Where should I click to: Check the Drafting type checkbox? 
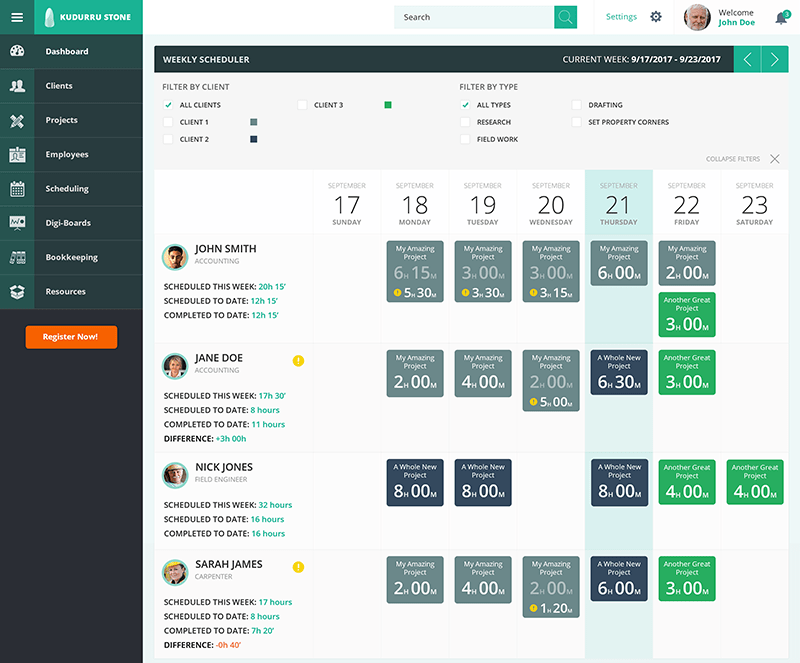point(577,105)
